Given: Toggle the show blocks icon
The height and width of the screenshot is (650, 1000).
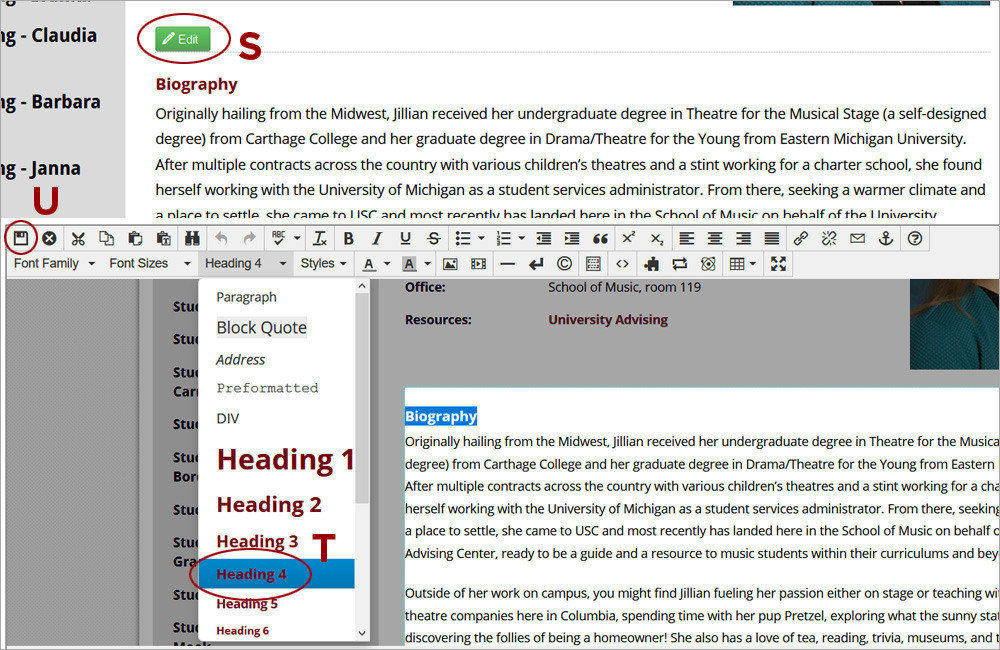Looking at the screenshot, I should [x=593, y=264].
